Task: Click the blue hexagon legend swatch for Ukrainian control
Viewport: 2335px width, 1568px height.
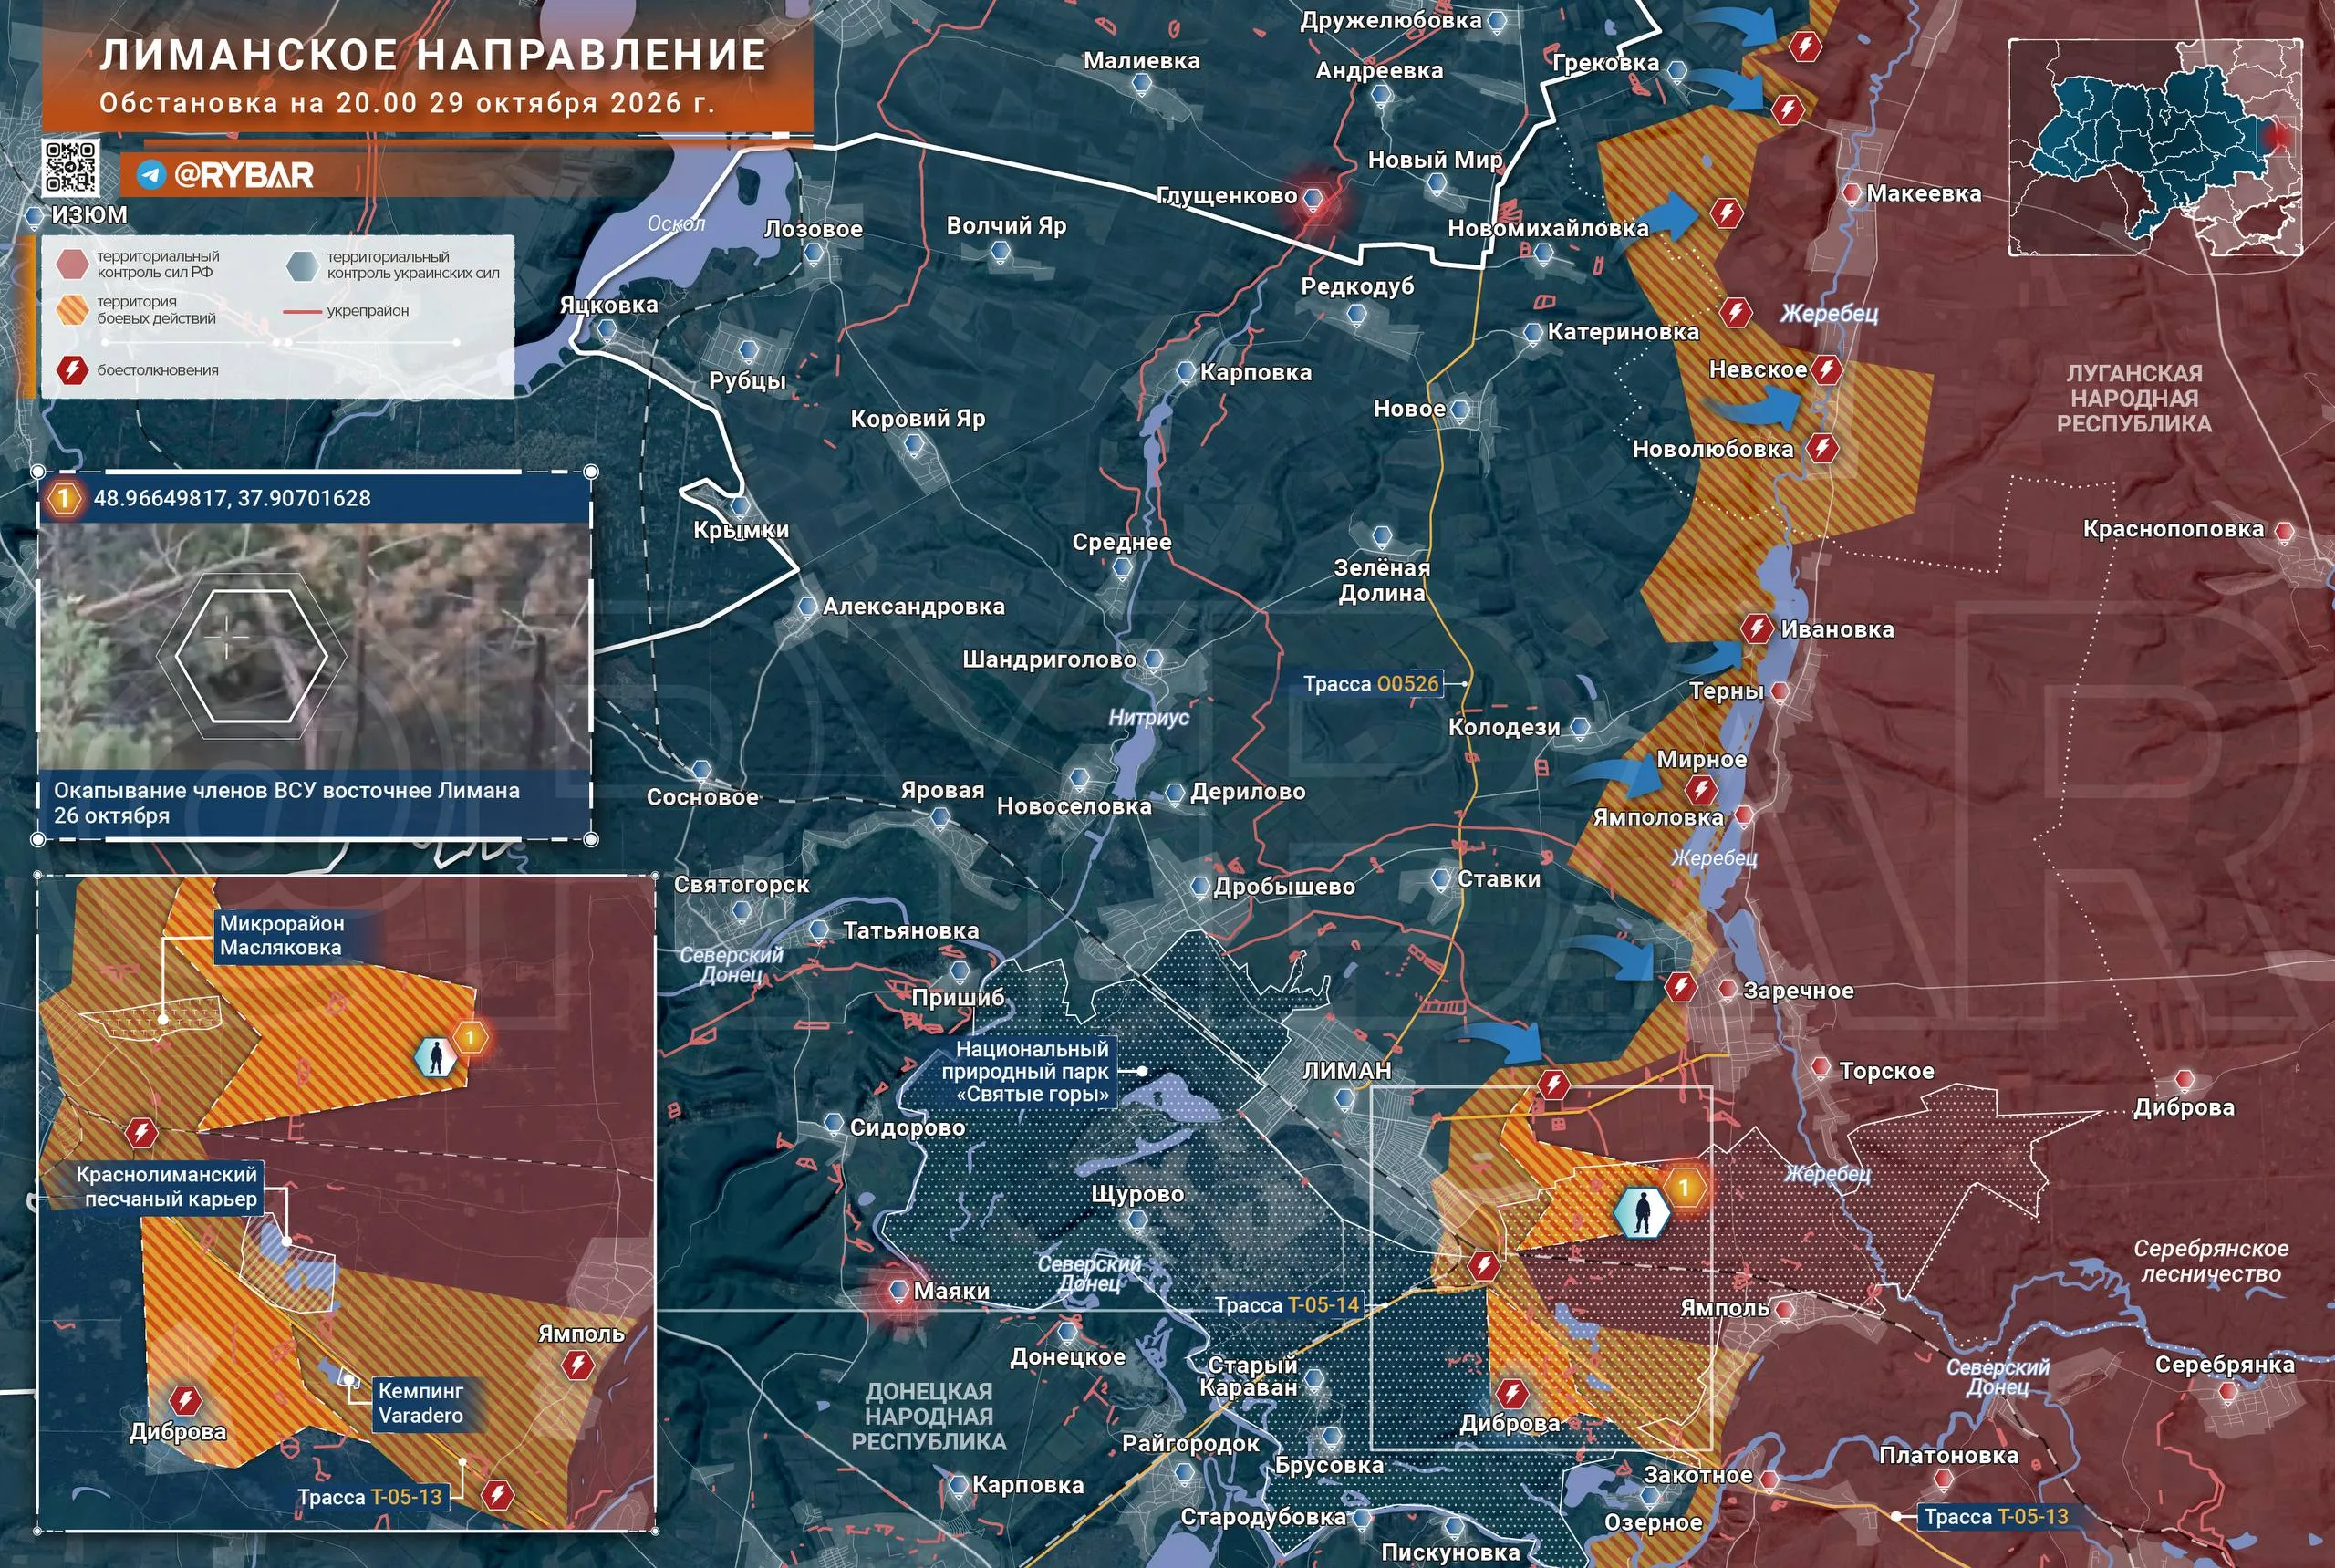Action: click(302, 265)
